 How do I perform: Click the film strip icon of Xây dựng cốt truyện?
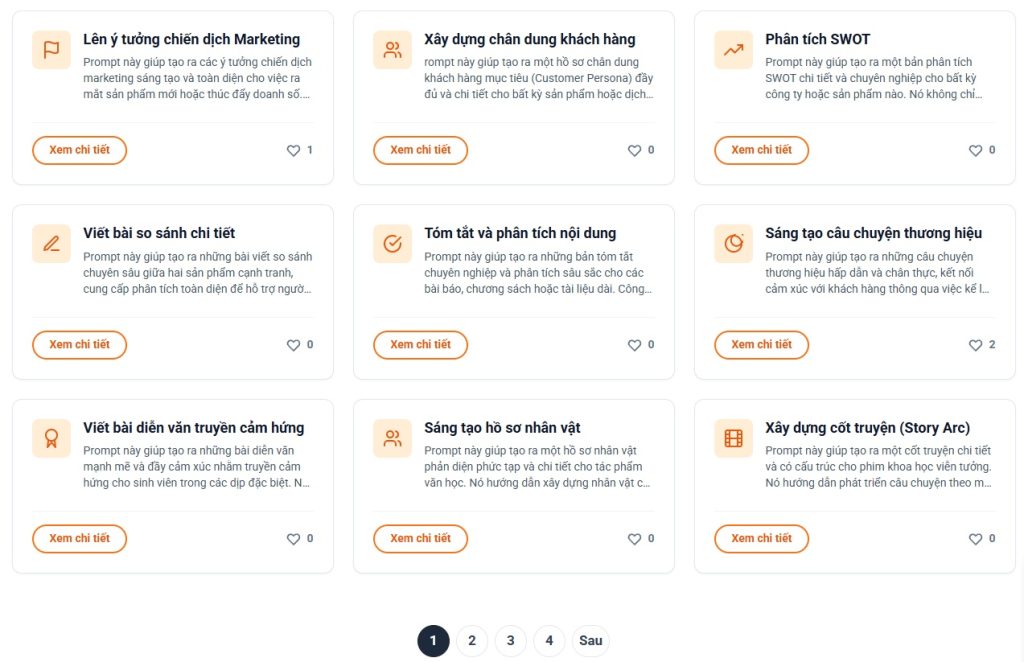pyautogui.click(x=733, y=438)
